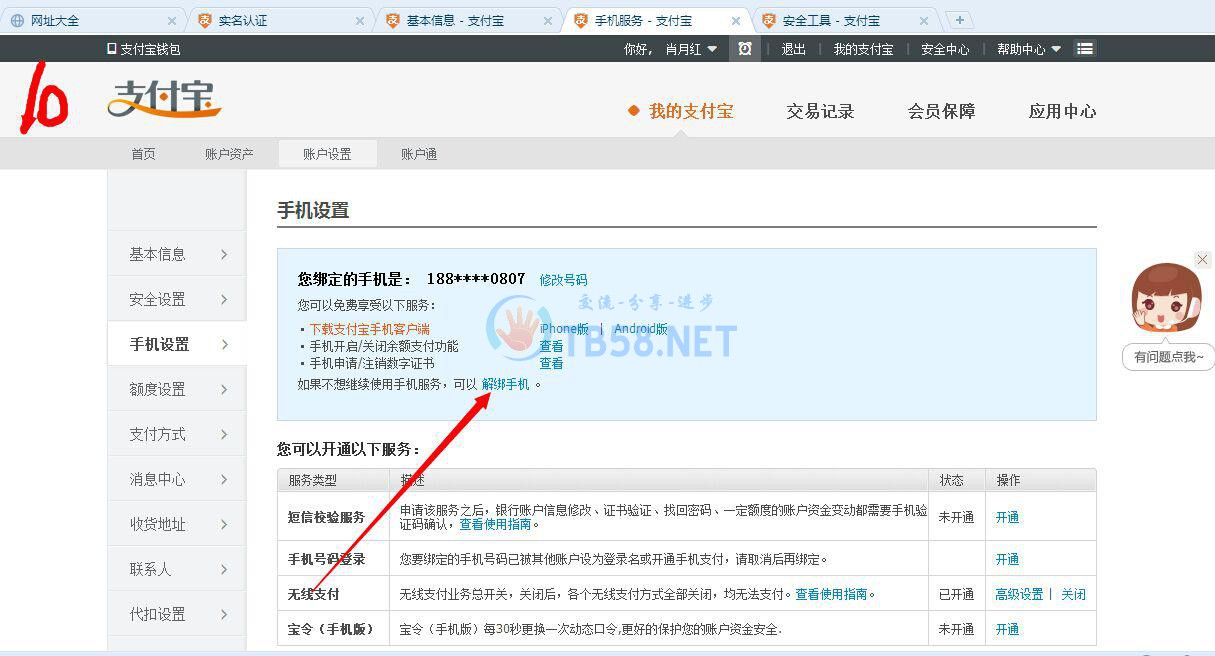The height and width of the screenshot is (656, 1215).
Task: Open 查看使用指南 in the 短信校验服务 row
Action: pyautogui.click(x=495, y=524)
